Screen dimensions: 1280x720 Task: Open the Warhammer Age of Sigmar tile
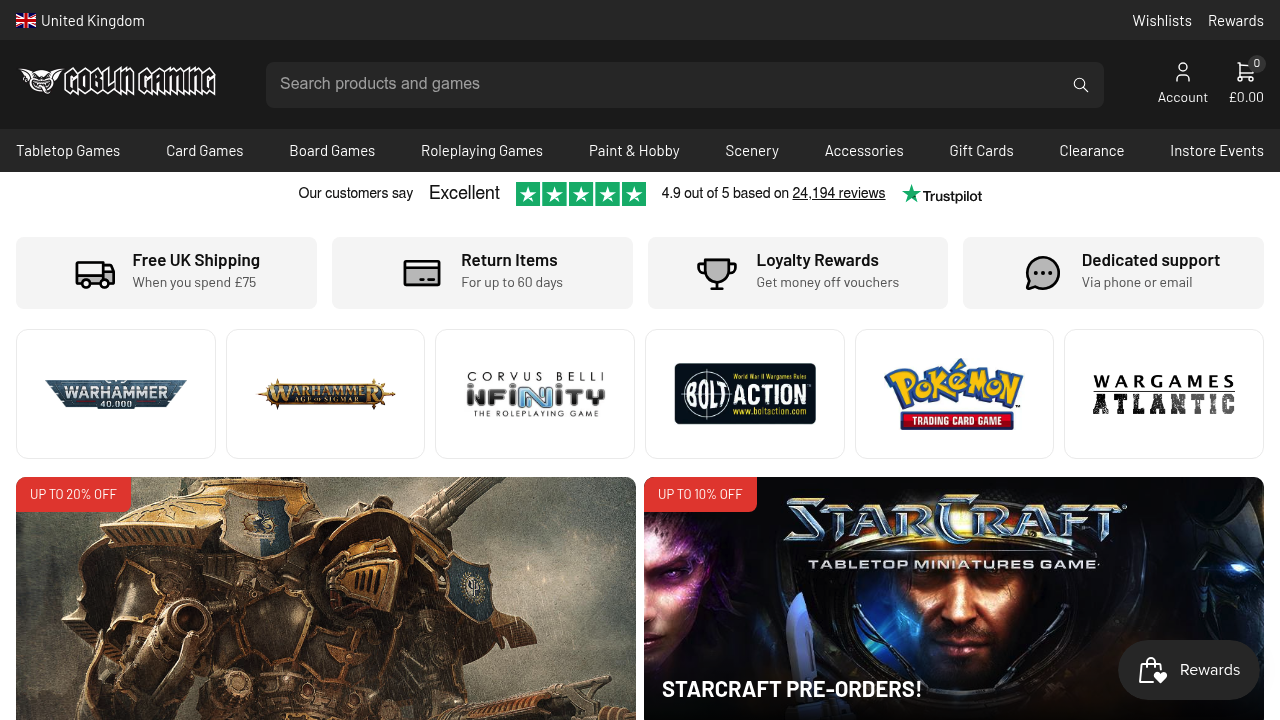[x=326, y=394]
